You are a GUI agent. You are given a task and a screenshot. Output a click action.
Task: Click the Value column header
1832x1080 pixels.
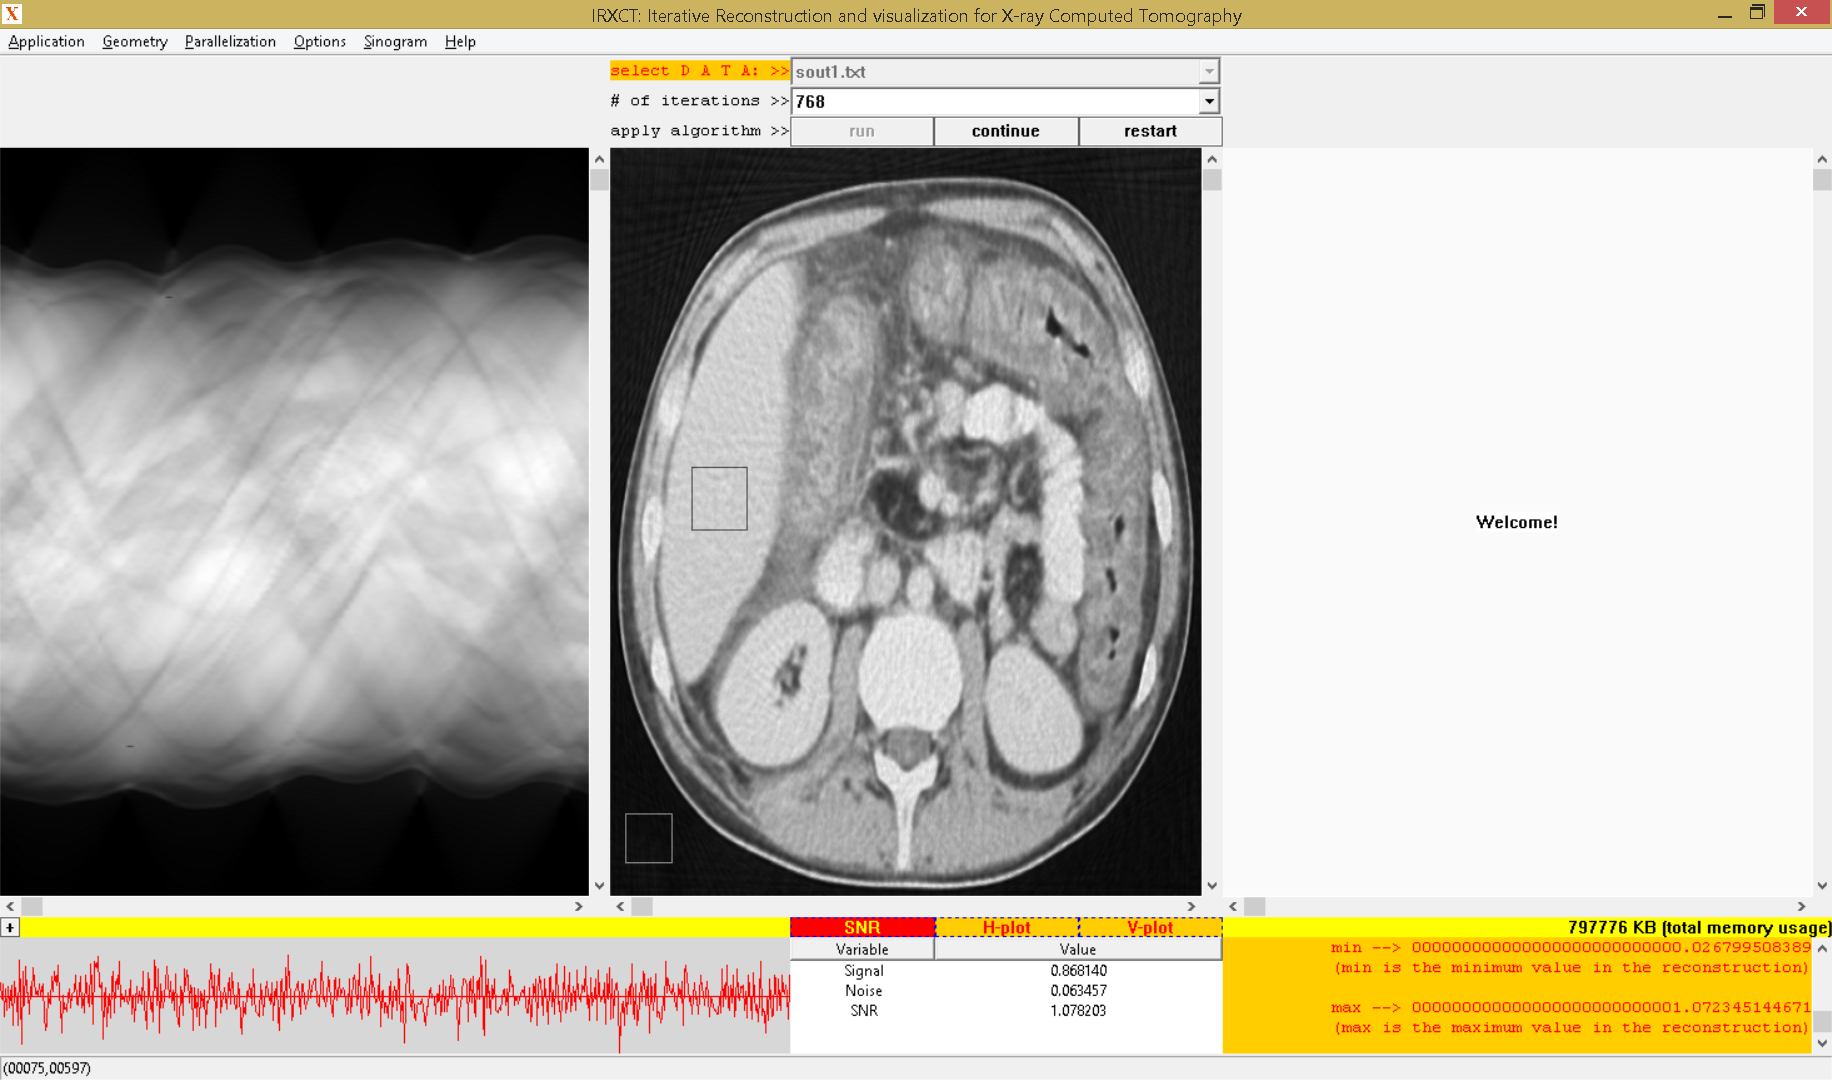1077,949
